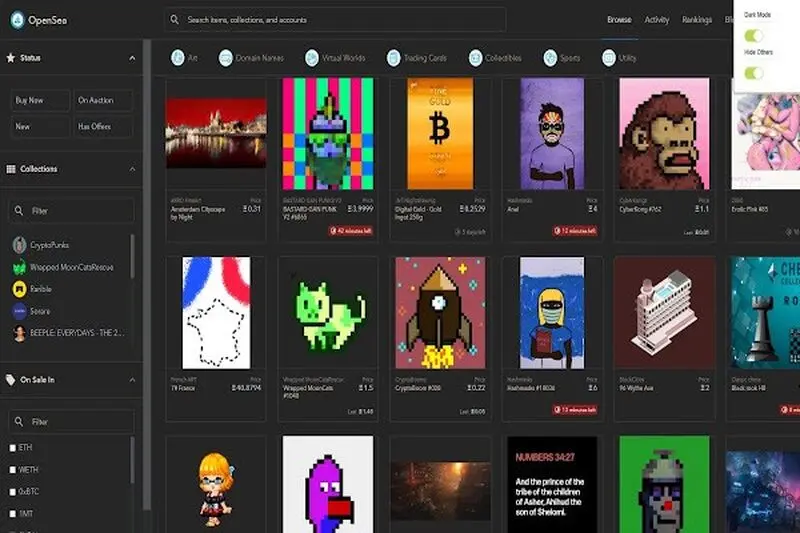Click the main search input field
The width and height of the screenshot is (800, 533).
click(x=335, y=20)
